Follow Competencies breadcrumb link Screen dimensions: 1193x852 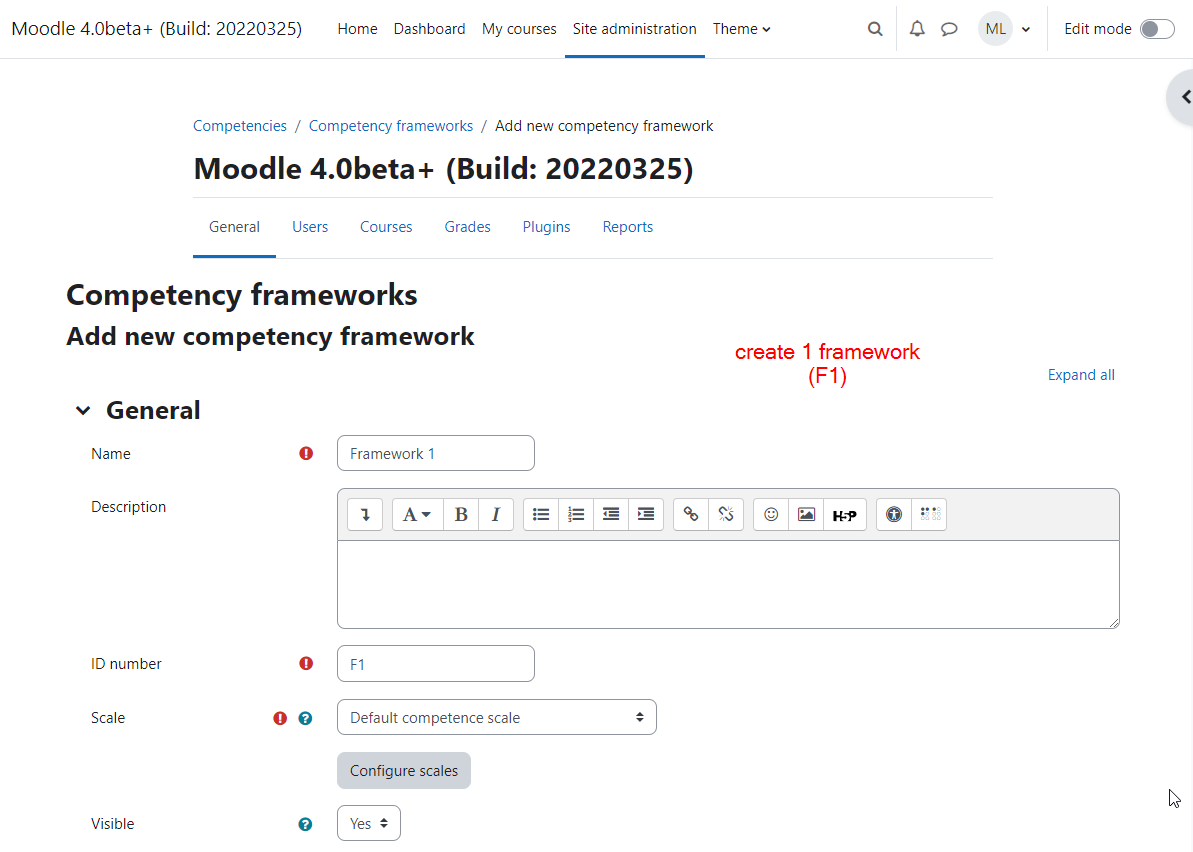coord(240,126)
